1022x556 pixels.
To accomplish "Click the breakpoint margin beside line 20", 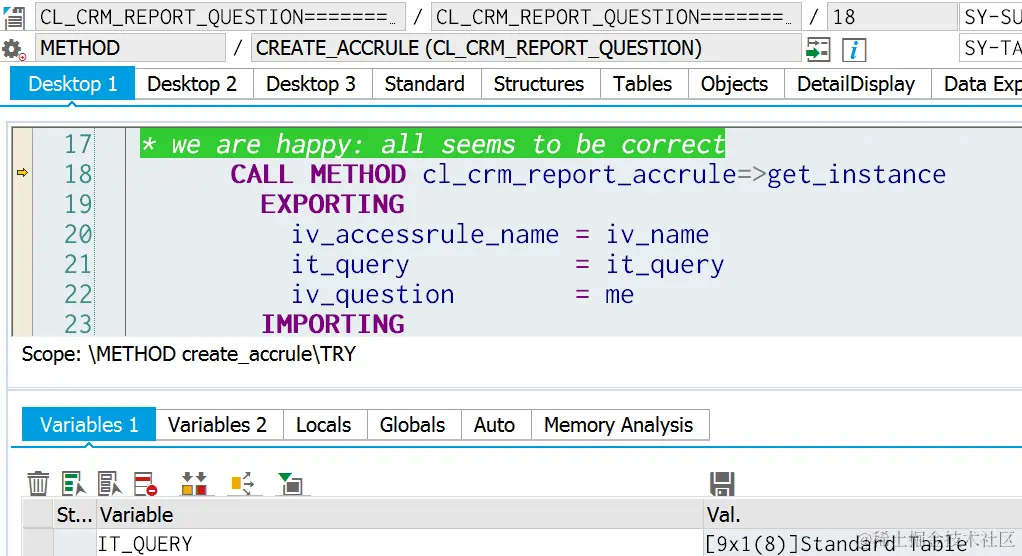I will 22,234.
